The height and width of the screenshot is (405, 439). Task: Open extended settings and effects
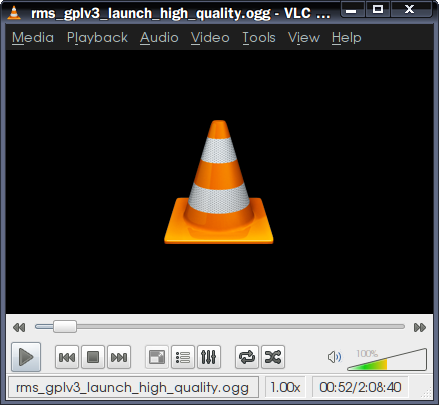coord(209,357)
